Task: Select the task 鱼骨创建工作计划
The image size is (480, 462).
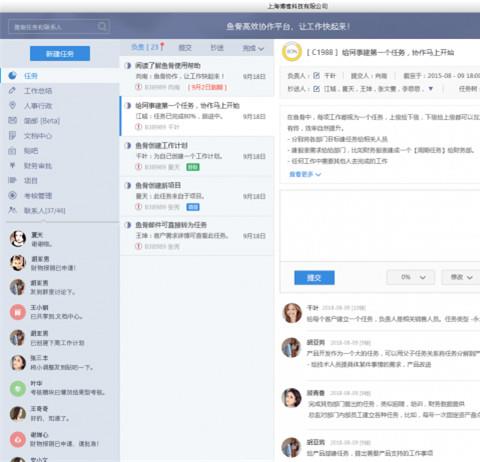Action: (x=197, y=156)
